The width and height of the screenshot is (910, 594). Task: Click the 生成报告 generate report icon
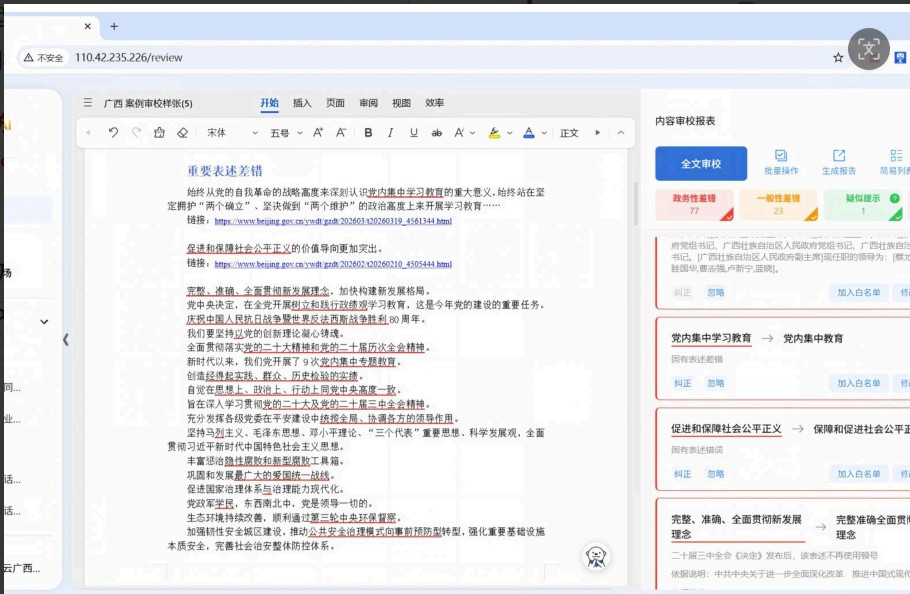click(x=839, y=162)
